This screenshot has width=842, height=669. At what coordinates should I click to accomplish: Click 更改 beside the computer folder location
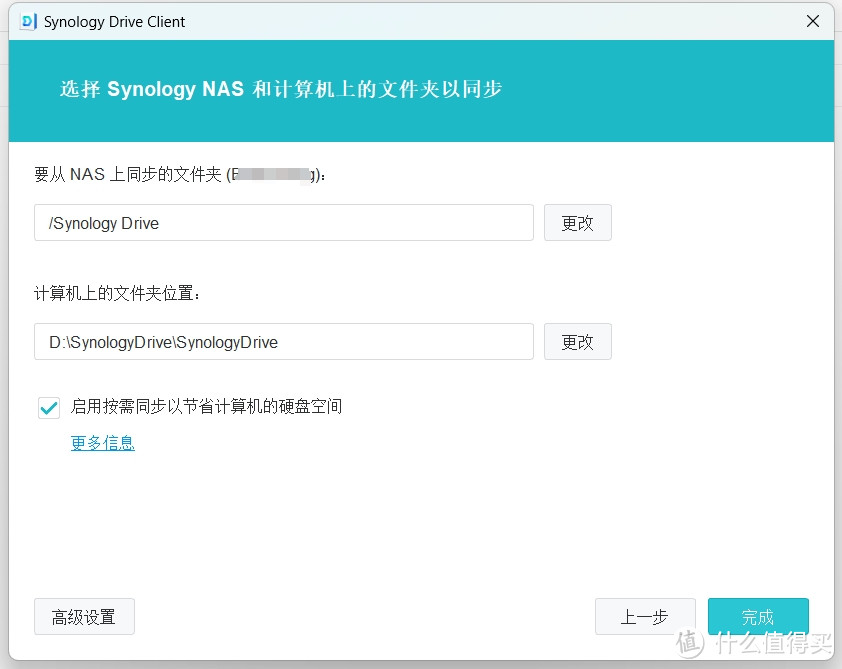[577, 341]
